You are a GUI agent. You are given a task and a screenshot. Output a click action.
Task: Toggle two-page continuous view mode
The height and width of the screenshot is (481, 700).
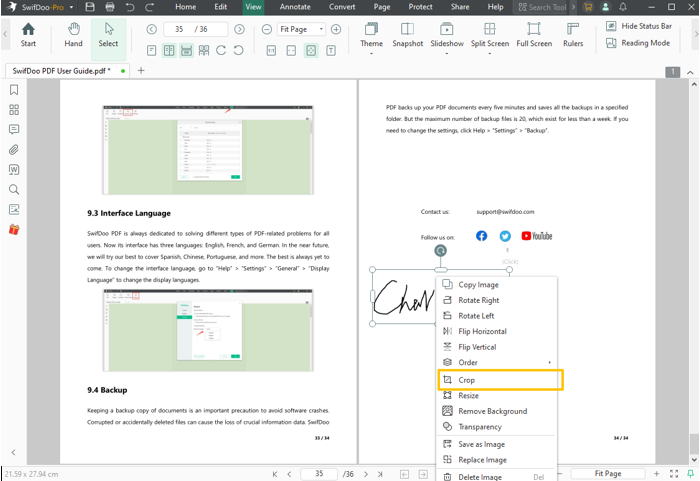click(x=204, y=50)
